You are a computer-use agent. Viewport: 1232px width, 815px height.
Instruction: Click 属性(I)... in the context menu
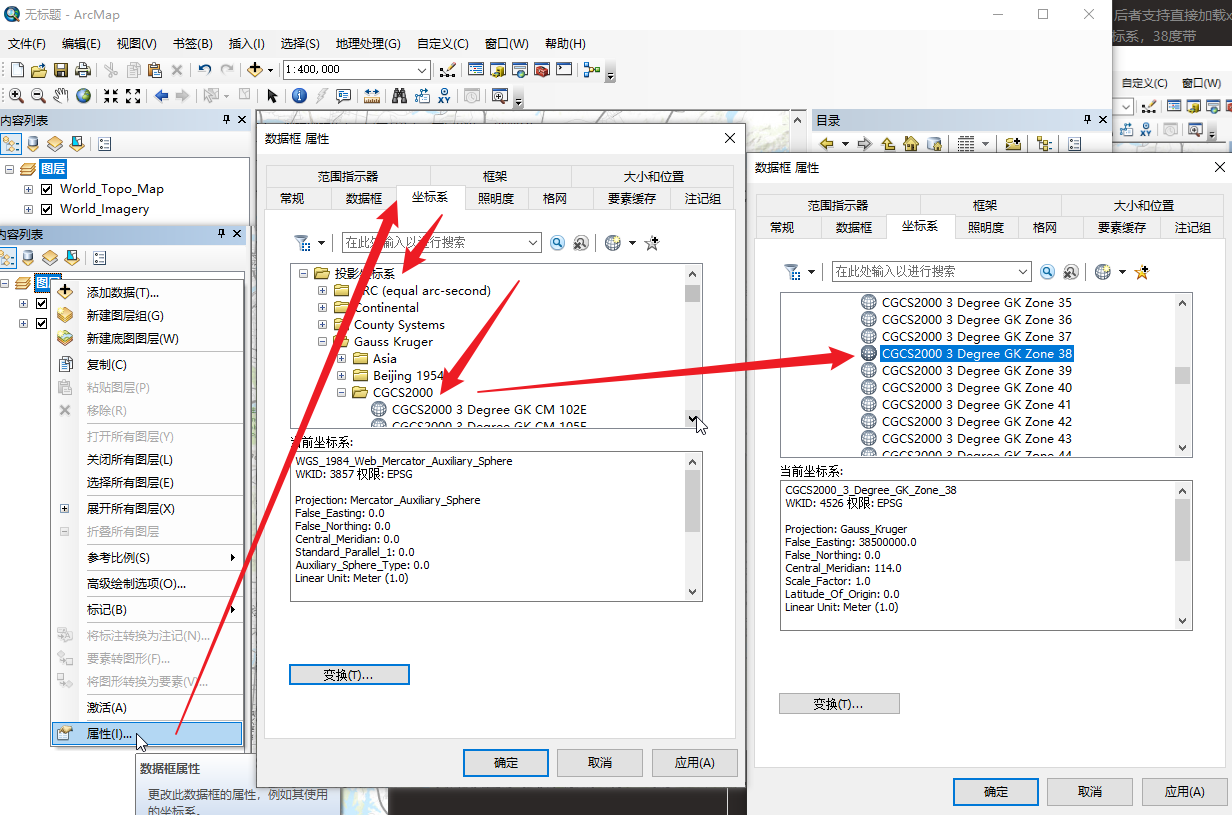[109, 734]
